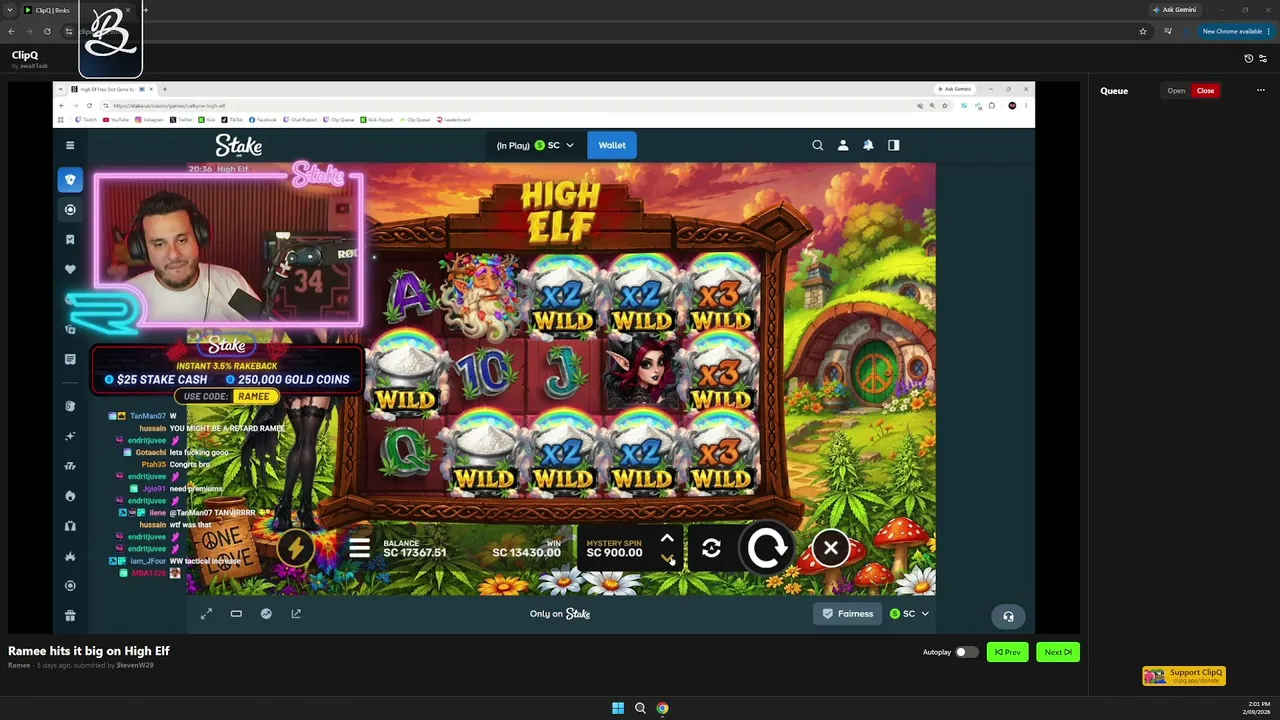Enter fullscreen mode for the Stake game

206,614
